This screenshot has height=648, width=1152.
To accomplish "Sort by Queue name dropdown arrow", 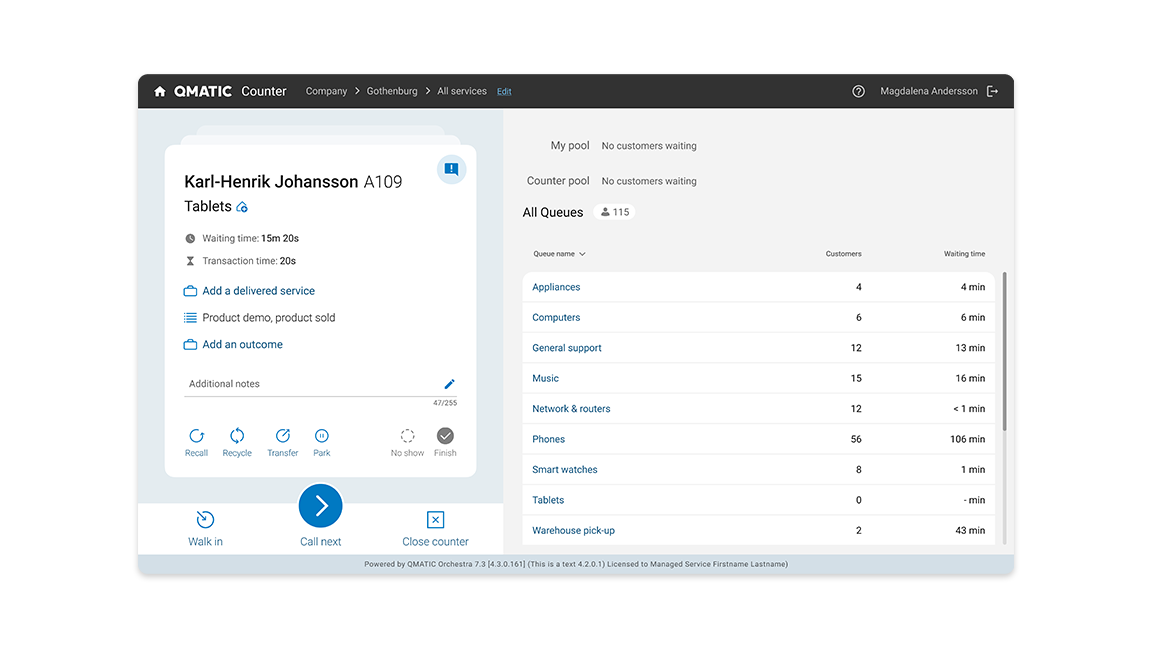I will (x=583, y=254).
